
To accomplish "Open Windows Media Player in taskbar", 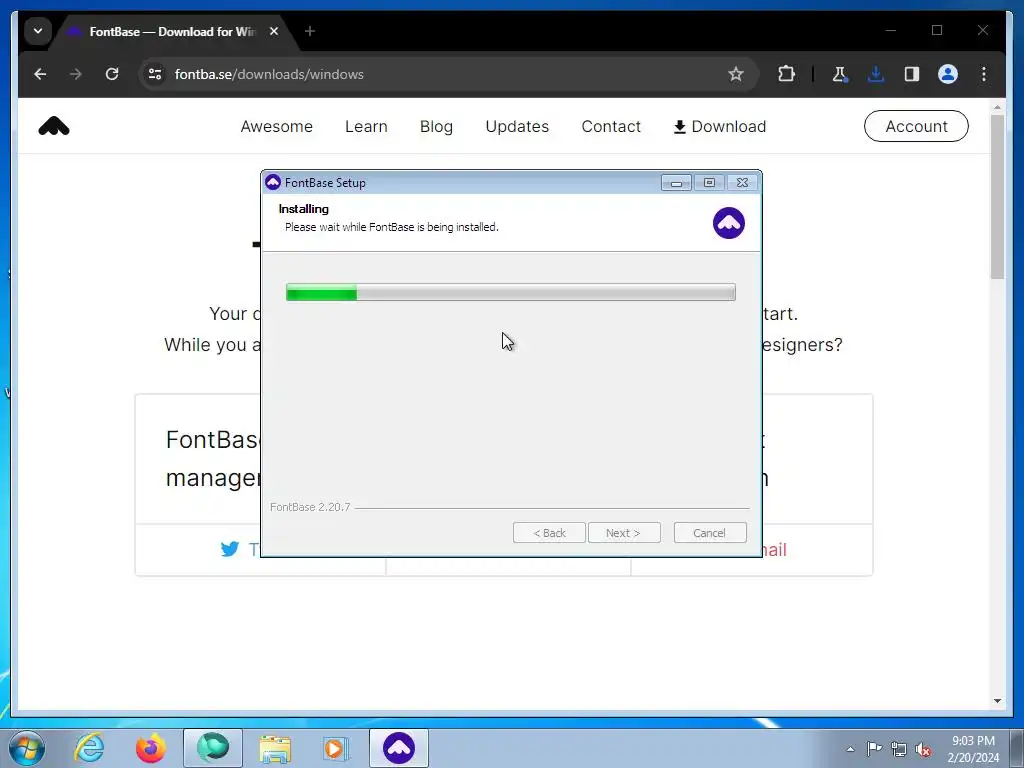I will [x=337, y=748].
